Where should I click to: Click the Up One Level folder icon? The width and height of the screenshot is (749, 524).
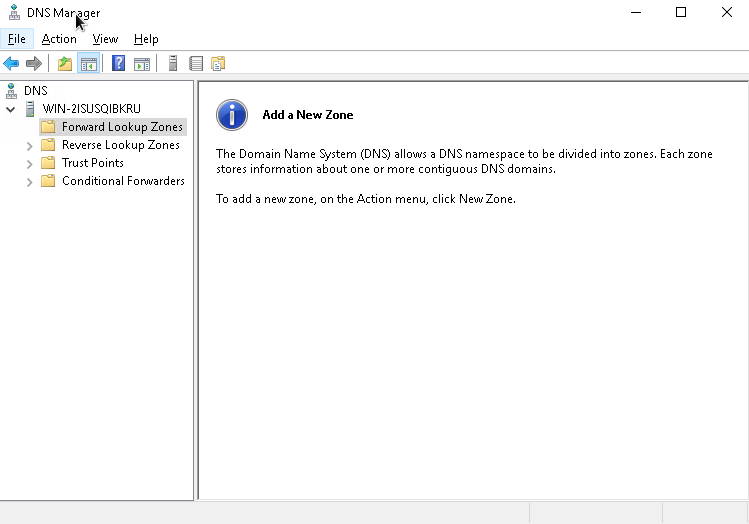coord(65,64)
